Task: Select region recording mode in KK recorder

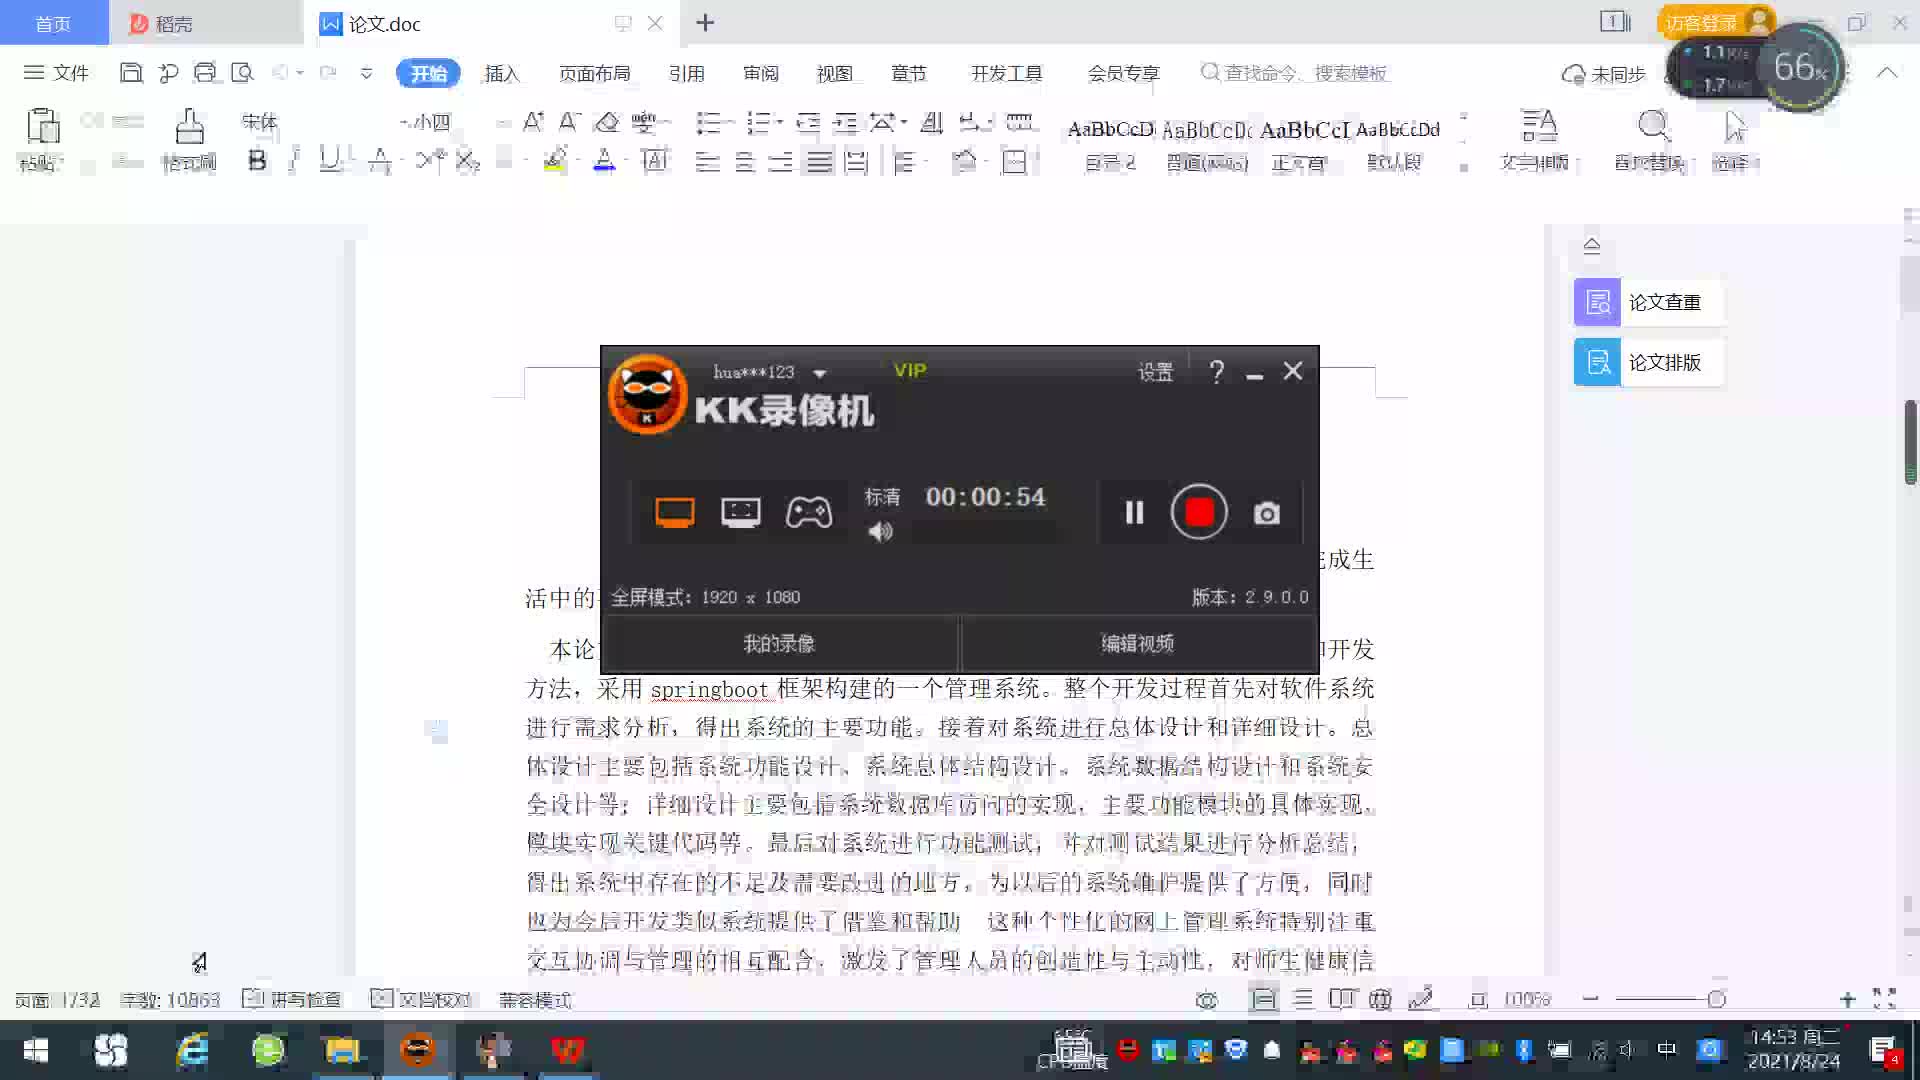Action: point(741,513)
